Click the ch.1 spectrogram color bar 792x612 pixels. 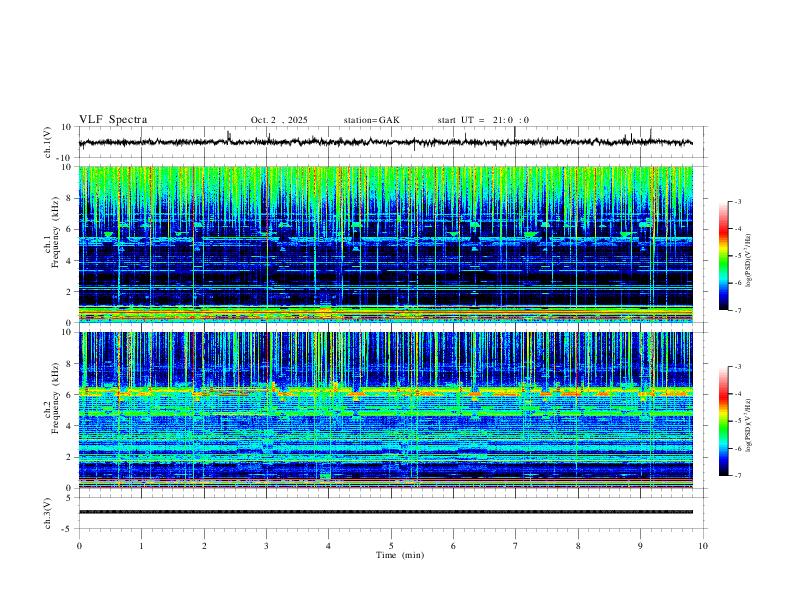click(x=723, y=256)
